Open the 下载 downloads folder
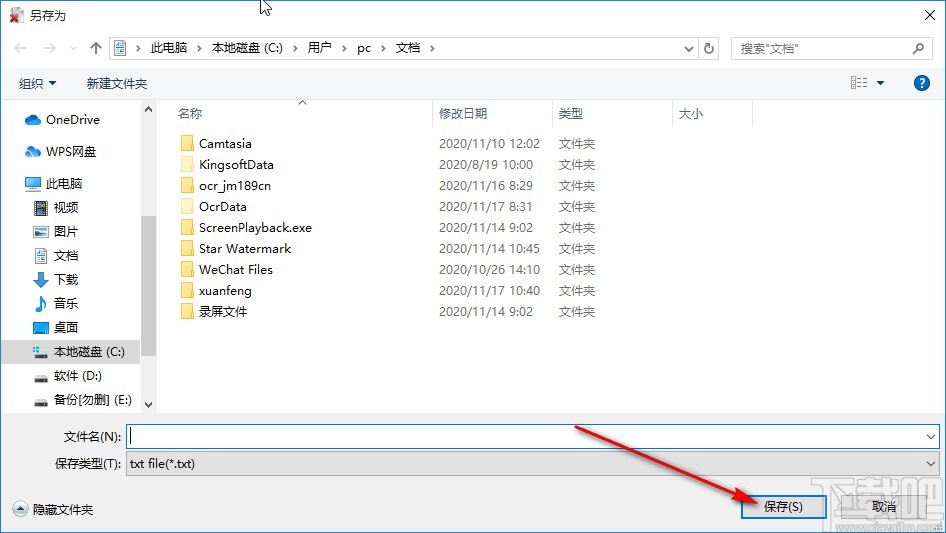This screenshot has height=533, width=946. point(56,279)
